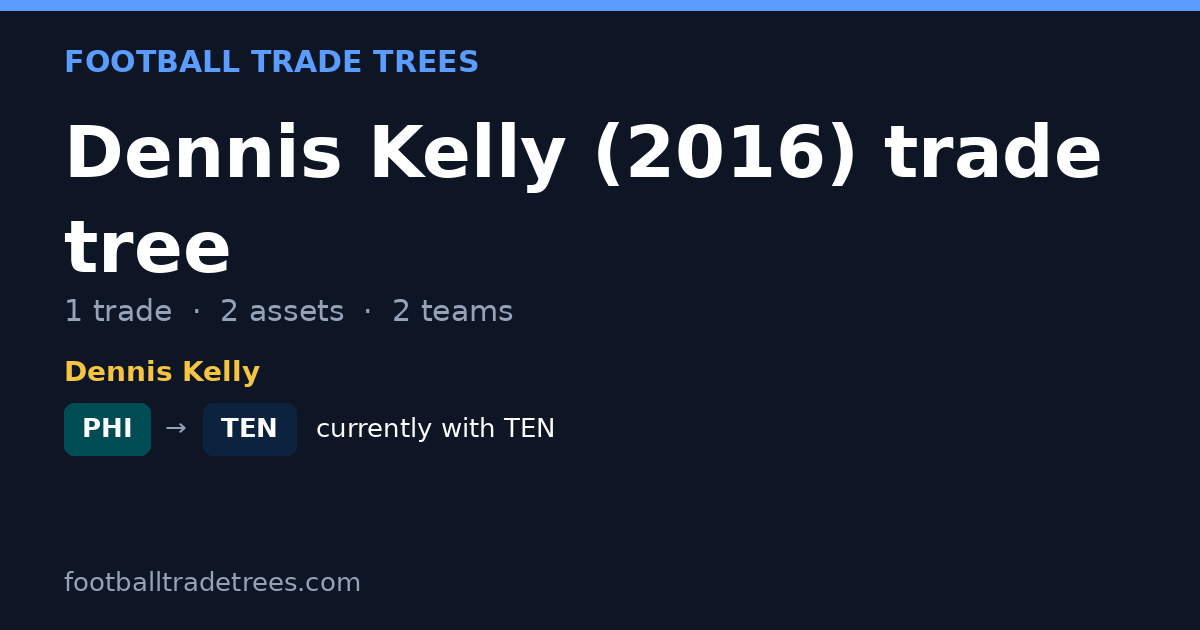Screen dimensions: 1200x630
Task: Click the word tree on the heading's second line
Action: (x=147, y=250)
